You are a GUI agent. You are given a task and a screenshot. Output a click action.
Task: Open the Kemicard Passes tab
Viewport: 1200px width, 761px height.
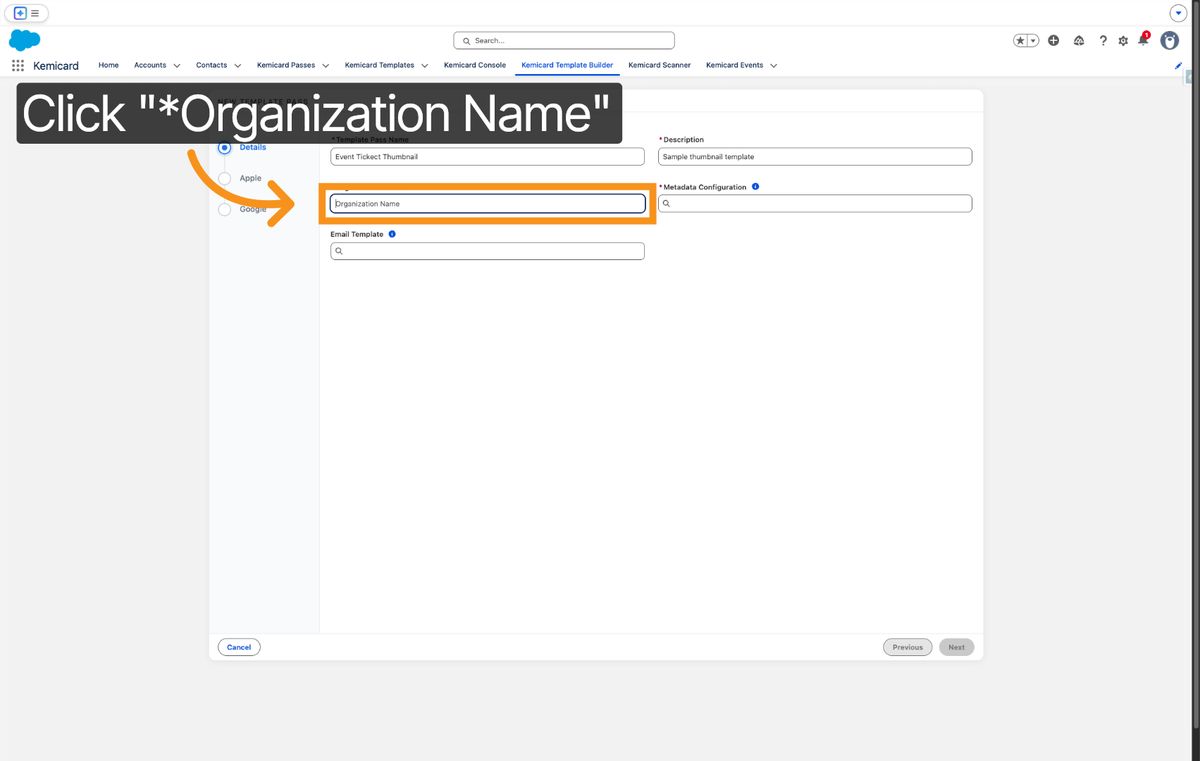click(x=286, y=65)
